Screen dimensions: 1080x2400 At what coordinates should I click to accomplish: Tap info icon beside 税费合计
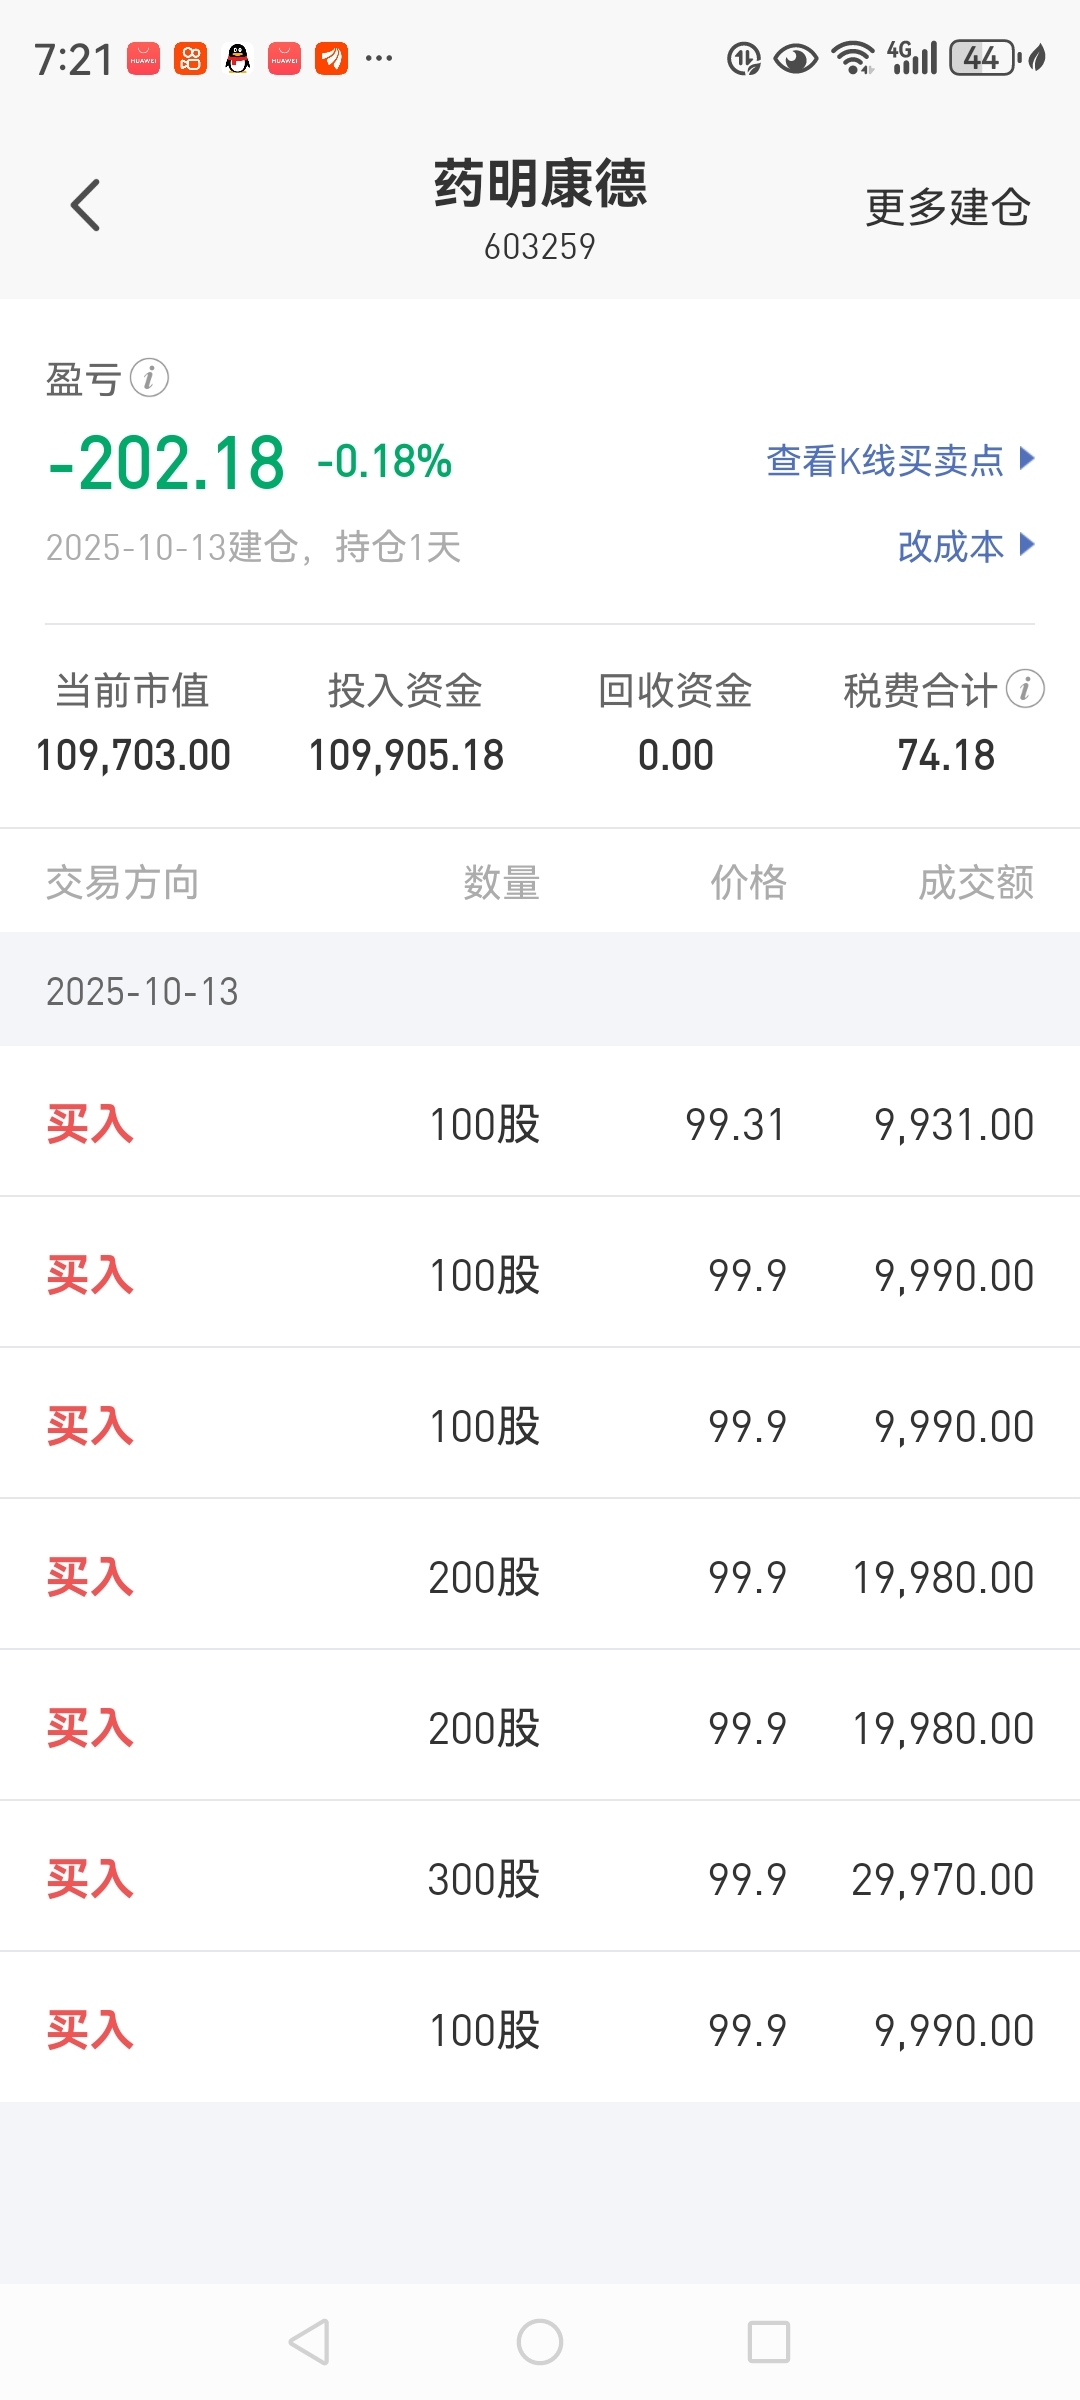pyautogui.click(x=1025, y=689)
